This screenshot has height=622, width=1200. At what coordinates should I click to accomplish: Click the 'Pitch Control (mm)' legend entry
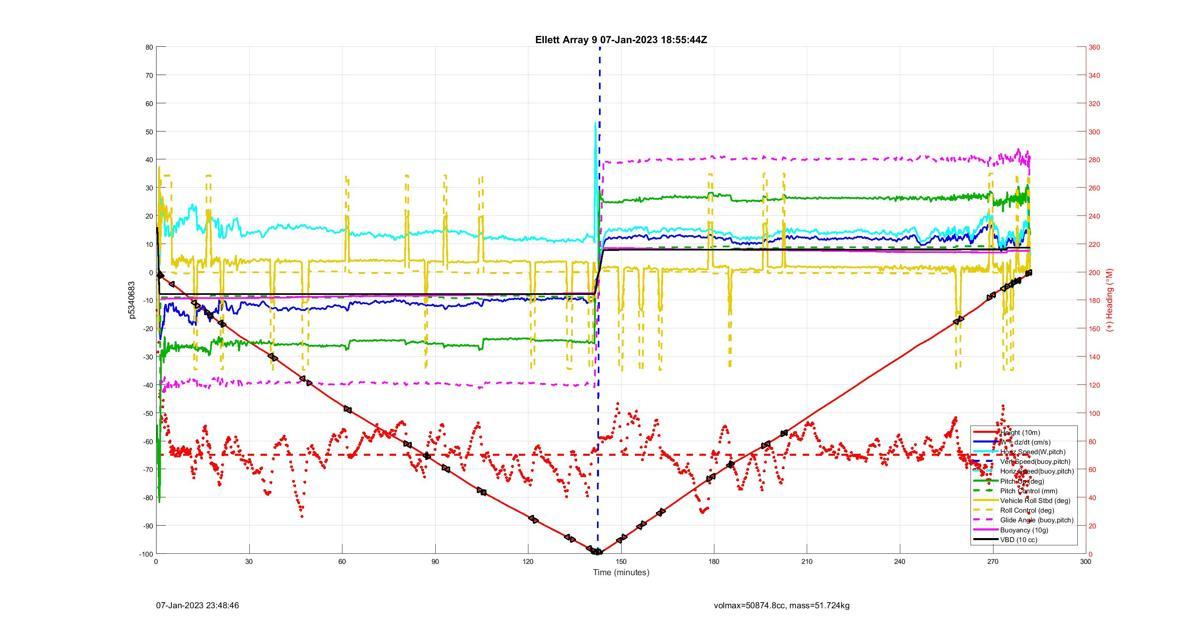1031,491
